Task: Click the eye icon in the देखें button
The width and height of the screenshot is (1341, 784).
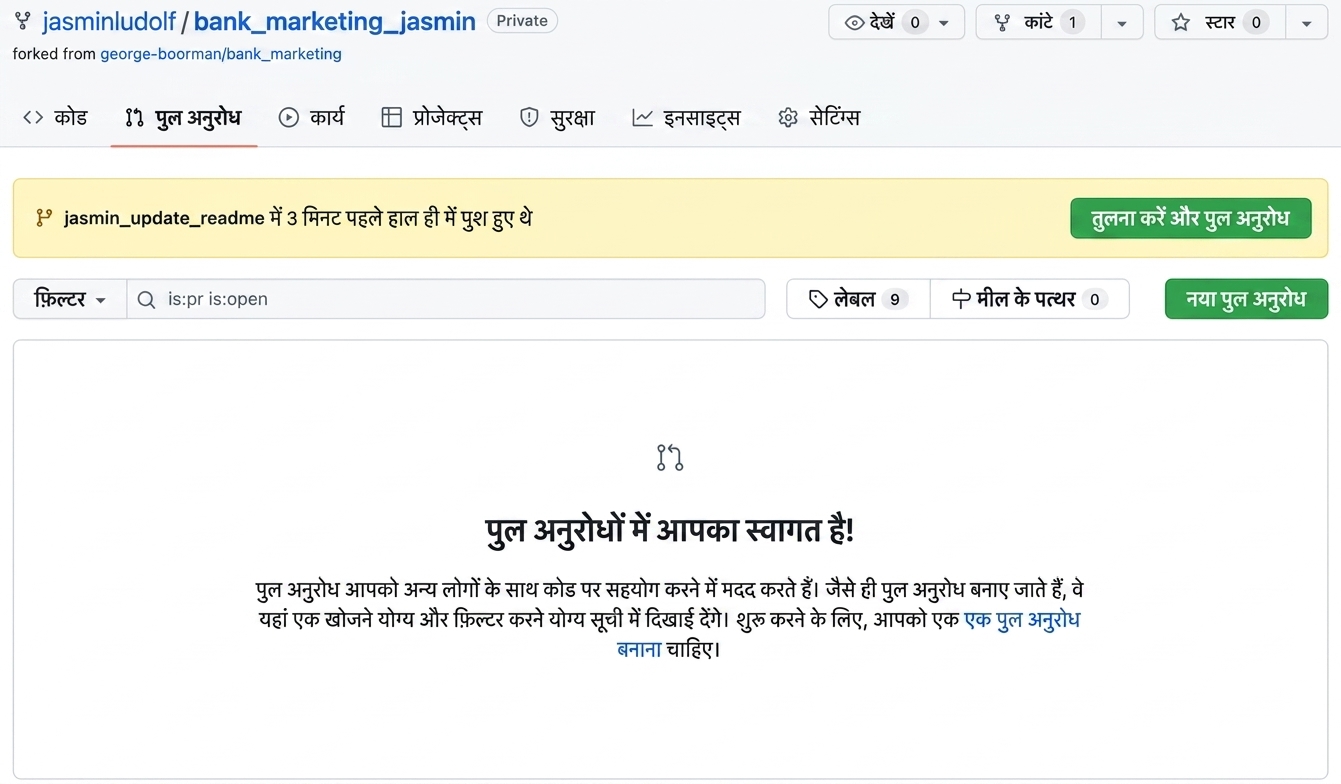Action: coord(854,22)
